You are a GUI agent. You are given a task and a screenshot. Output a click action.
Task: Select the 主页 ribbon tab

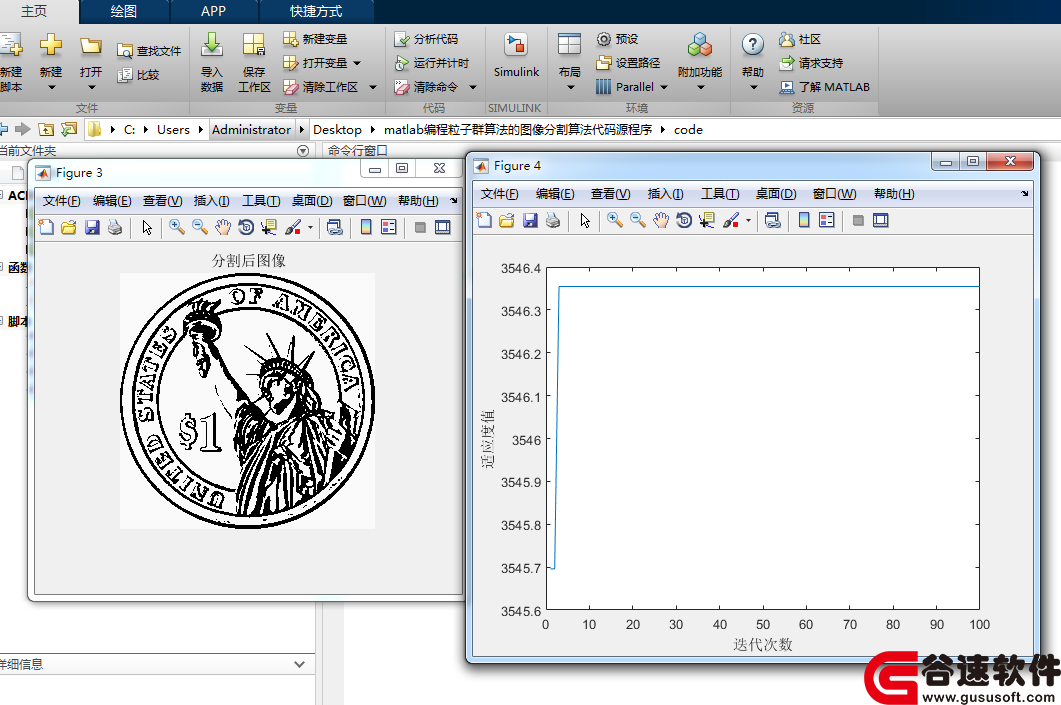click(34, 12)
